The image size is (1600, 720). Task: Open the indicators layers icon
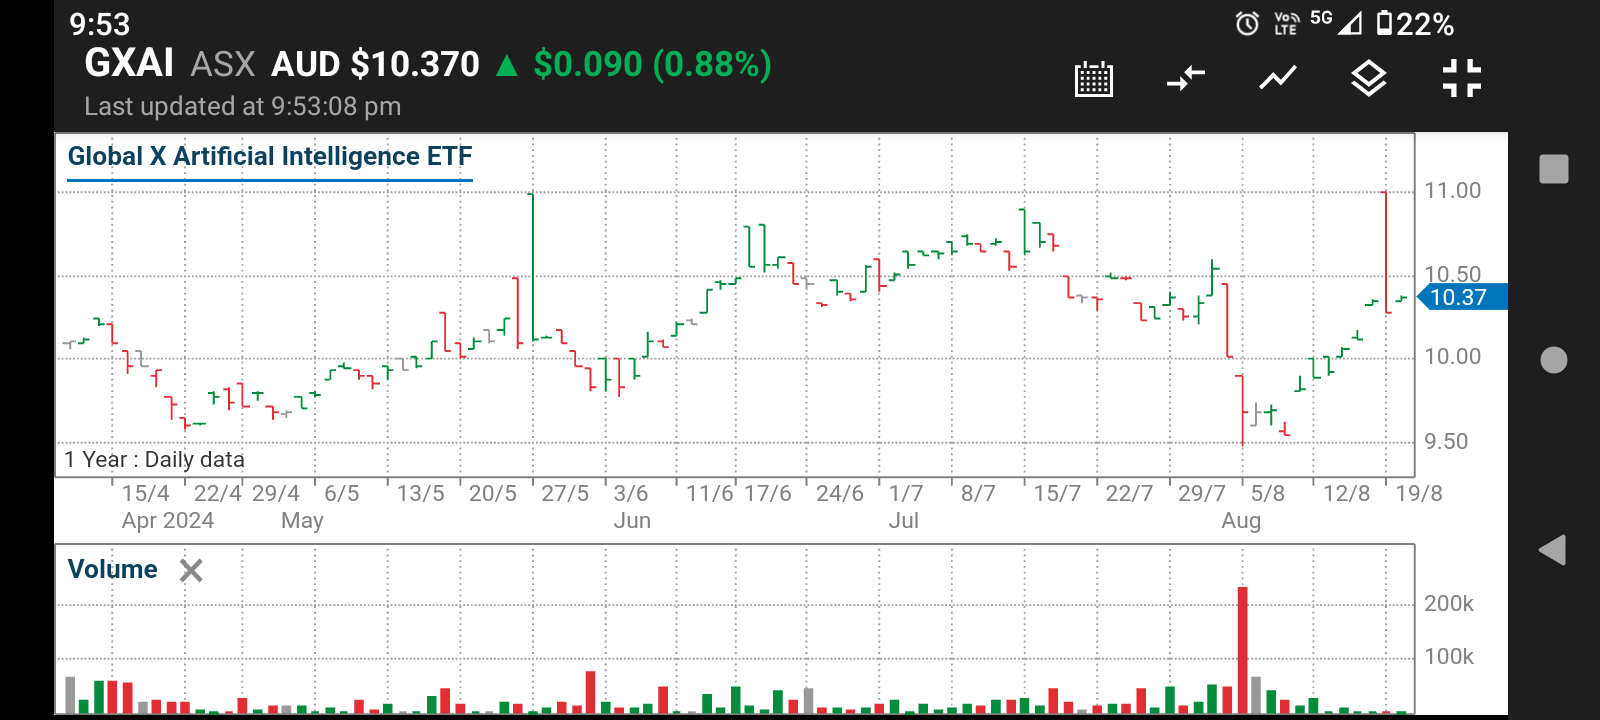(1369, 78)
